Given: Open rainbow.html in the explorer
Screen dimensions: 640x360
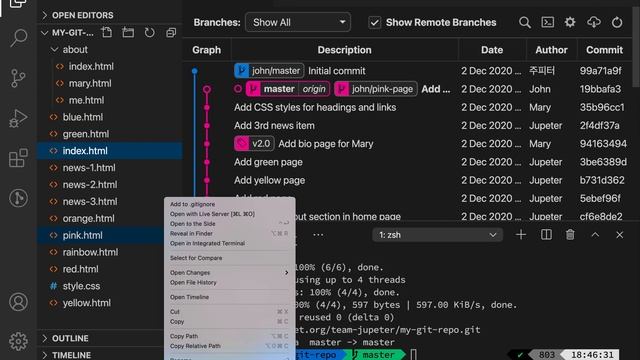Looking at the screenshot, I should (90, 252).
